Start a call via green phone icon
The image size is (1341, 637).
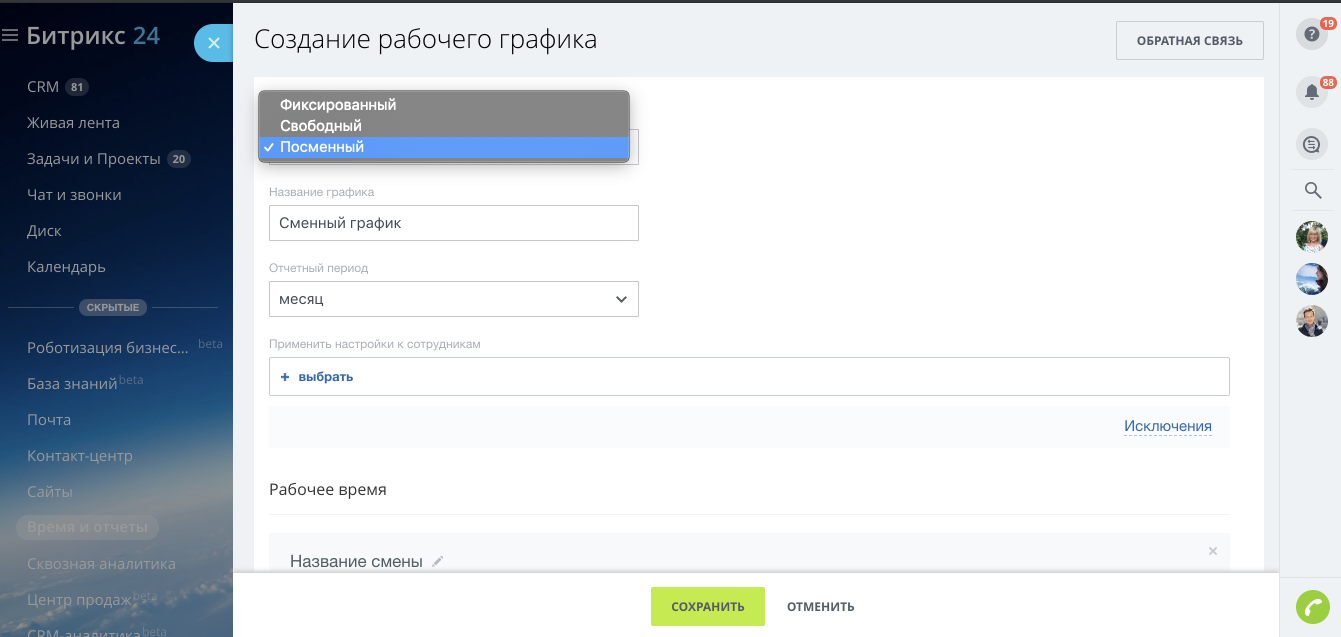(x=1315, y=608)
